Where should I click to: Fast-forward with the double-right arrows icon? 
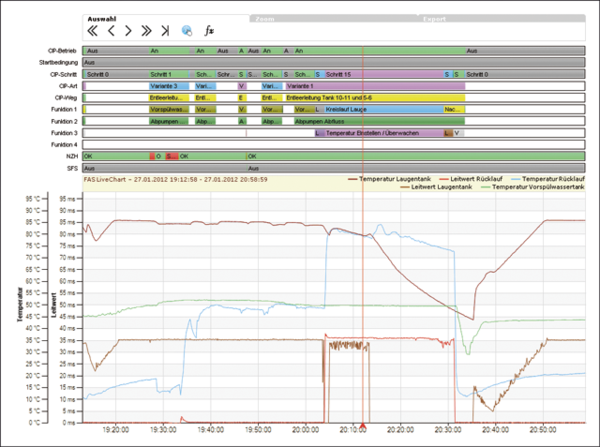tap(146, 31)
